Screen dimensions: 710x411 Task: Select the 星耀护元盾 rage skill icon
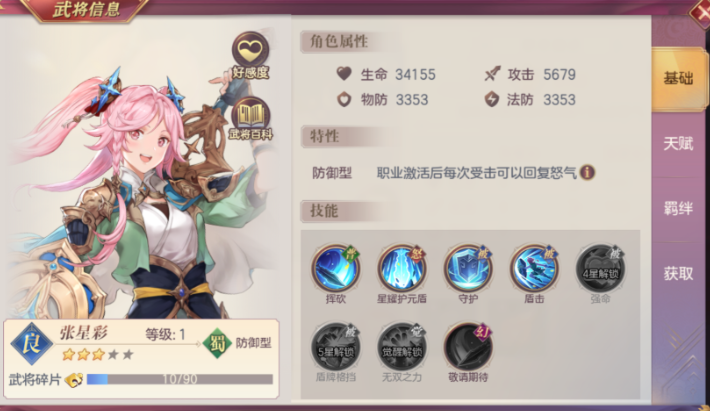pyautogui.click(x=402, y=268)
